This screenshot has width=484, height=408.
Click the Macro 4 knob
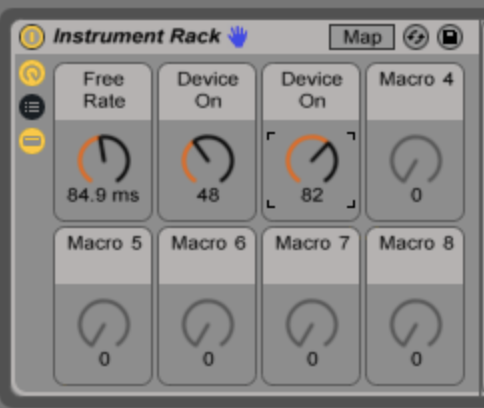[416, 159]
